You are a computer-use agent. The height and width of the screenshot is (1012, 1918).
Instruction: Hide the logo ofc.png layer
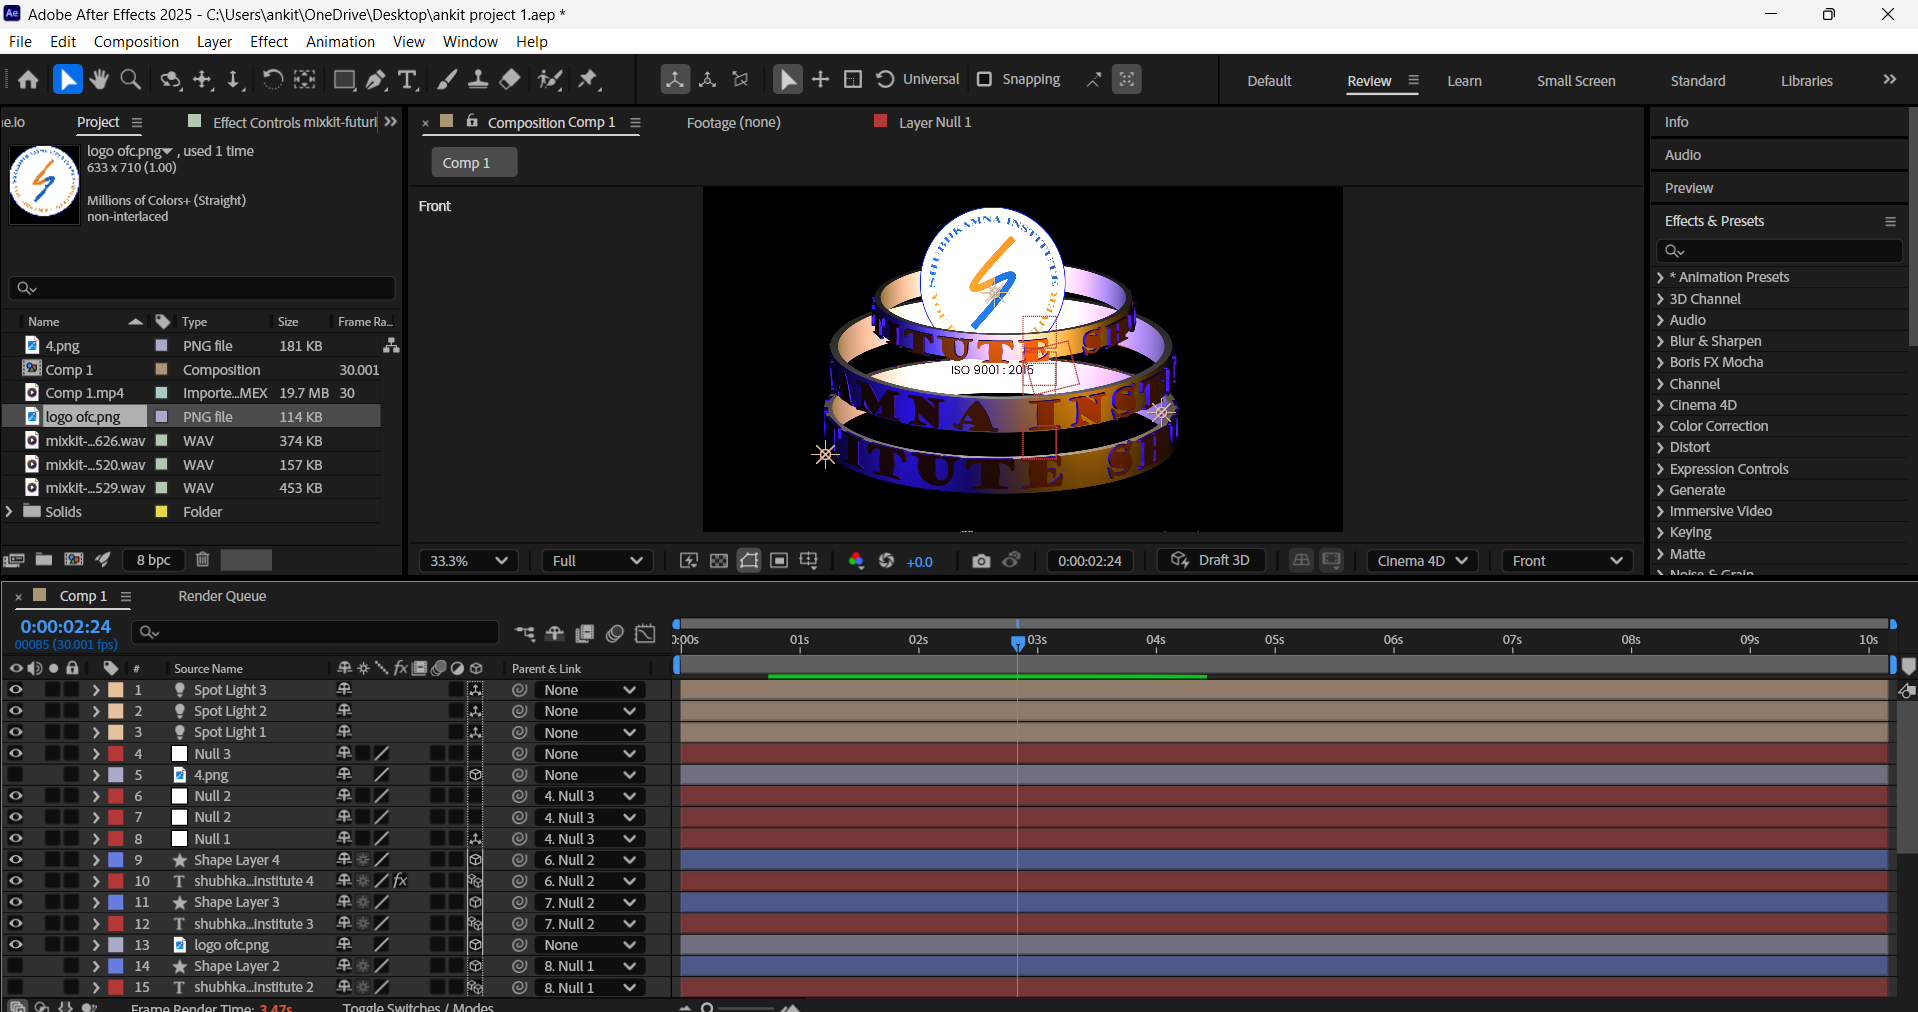pos(15,945)
